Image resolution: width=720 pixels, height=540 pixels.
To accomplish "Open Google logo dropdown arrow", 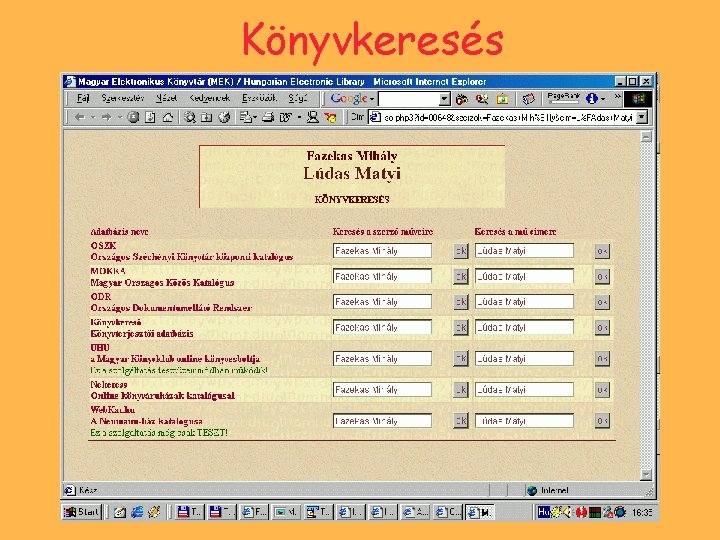I will coord(372,99).
